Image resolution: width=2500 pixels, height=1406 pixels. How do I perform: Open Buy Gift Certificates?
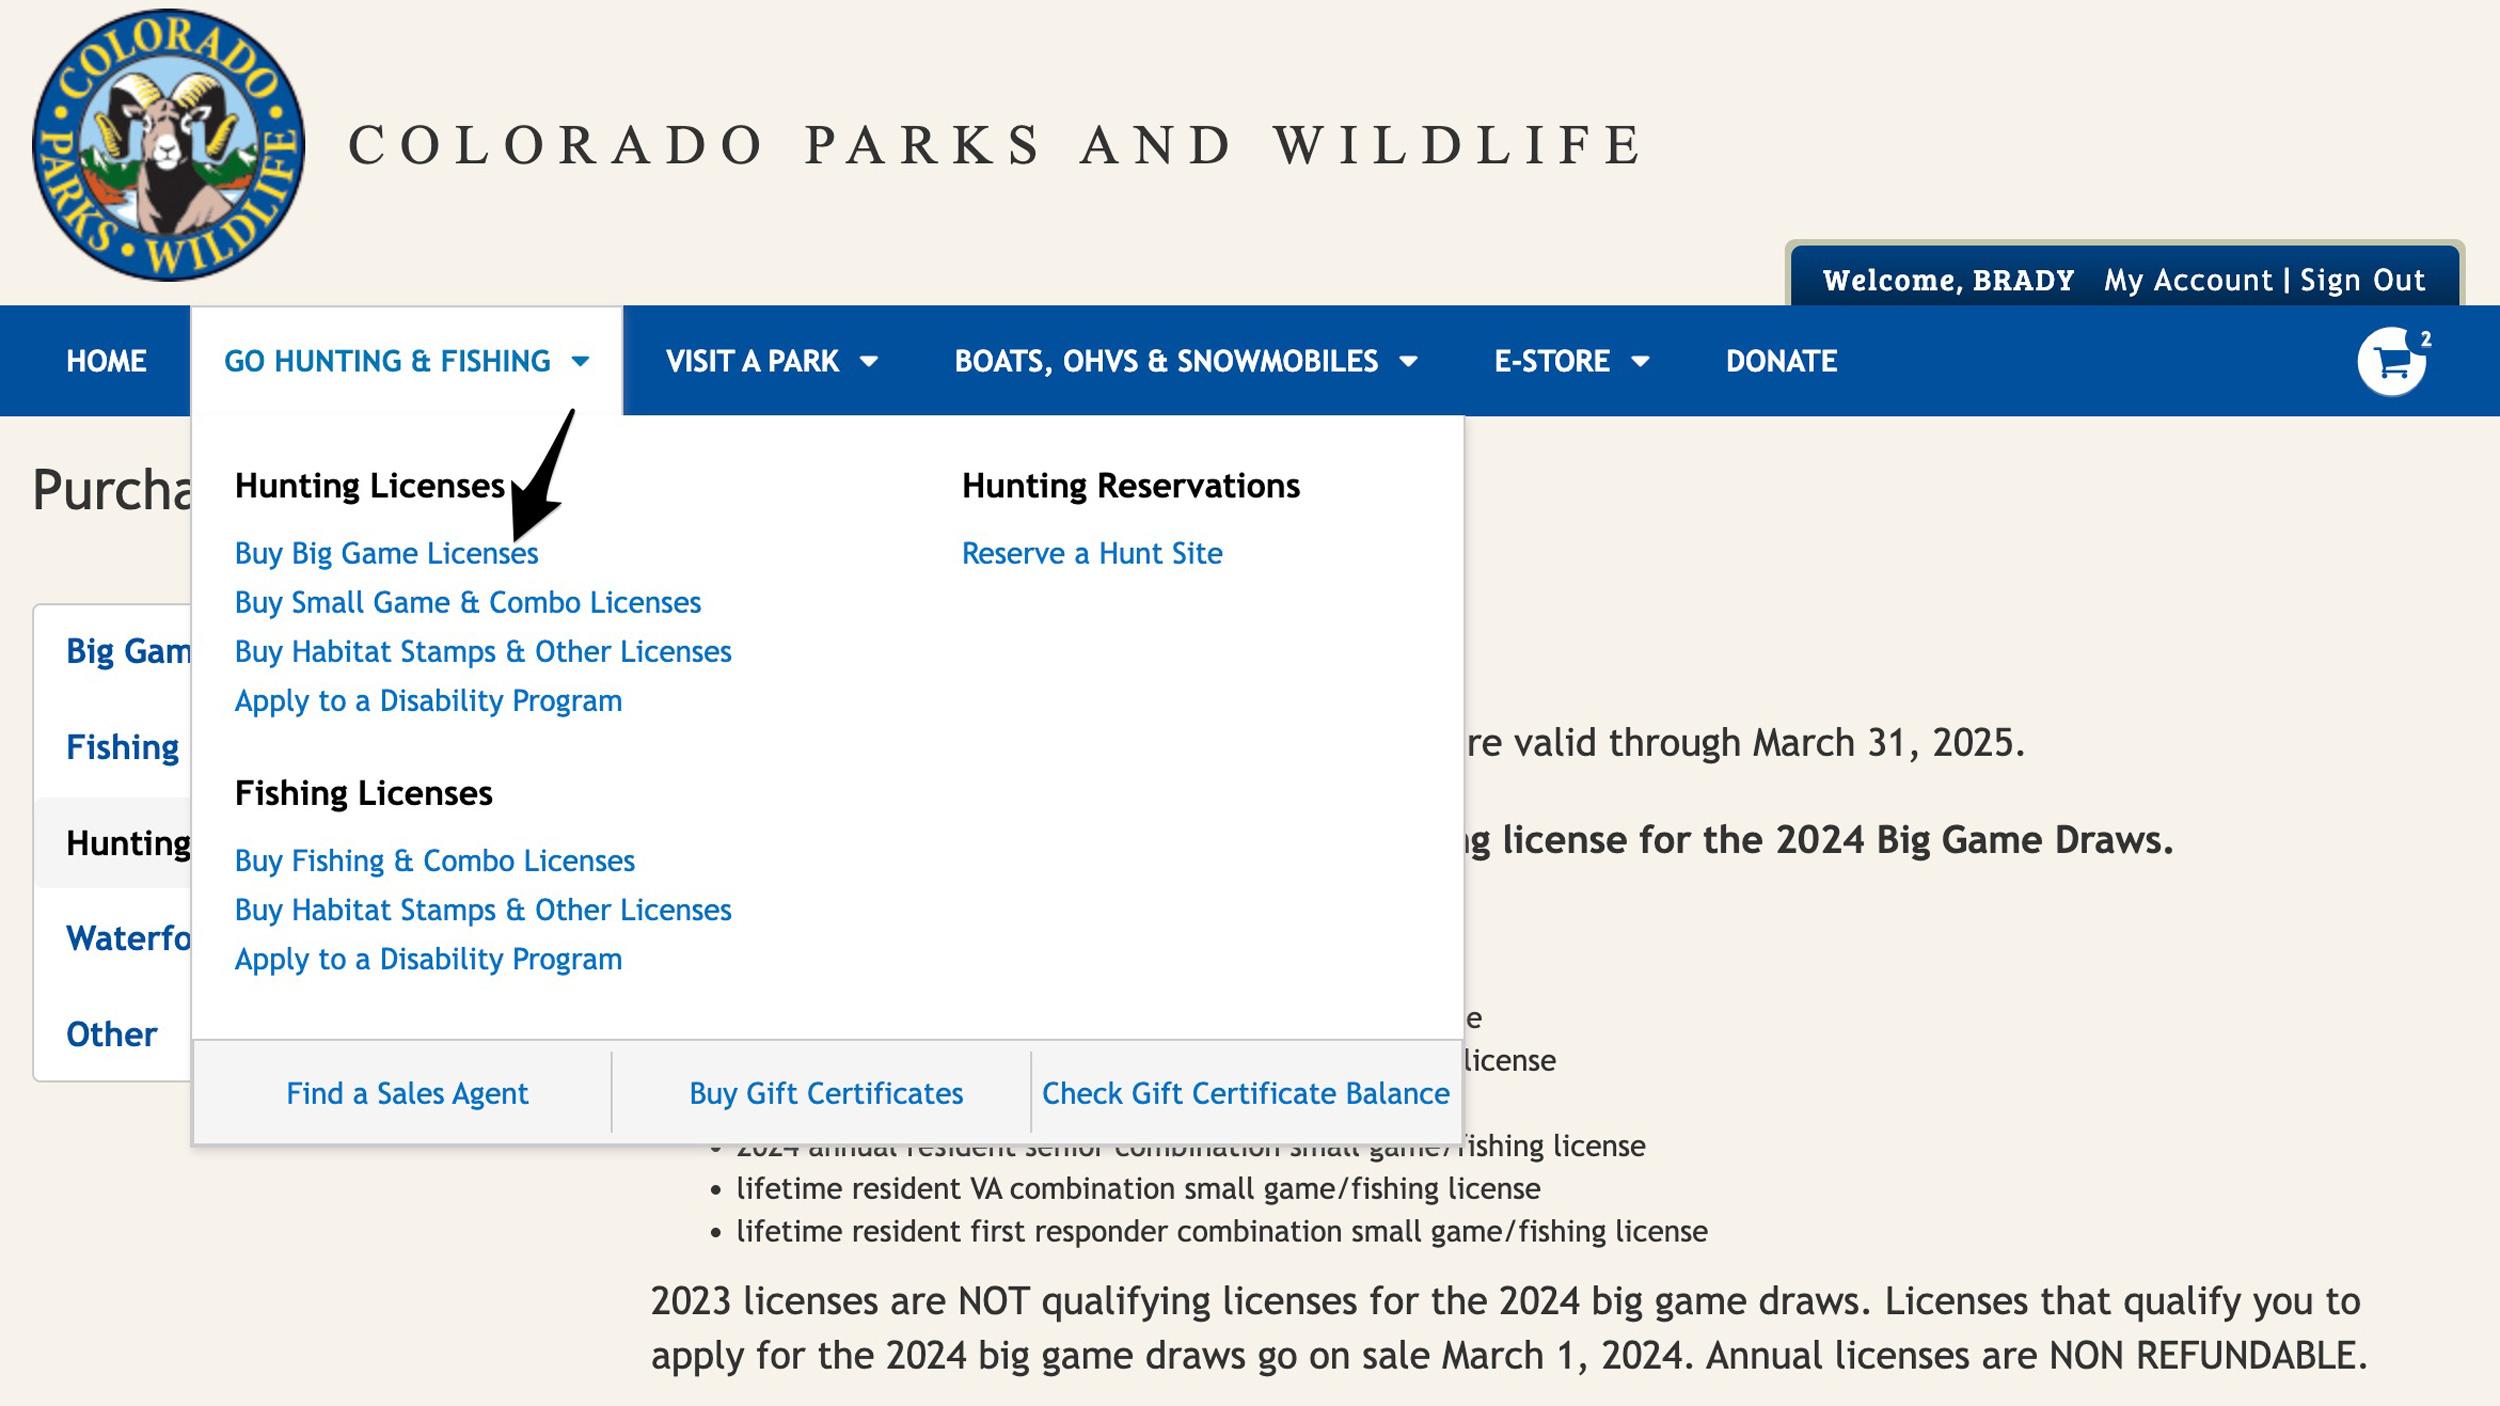825,1093
